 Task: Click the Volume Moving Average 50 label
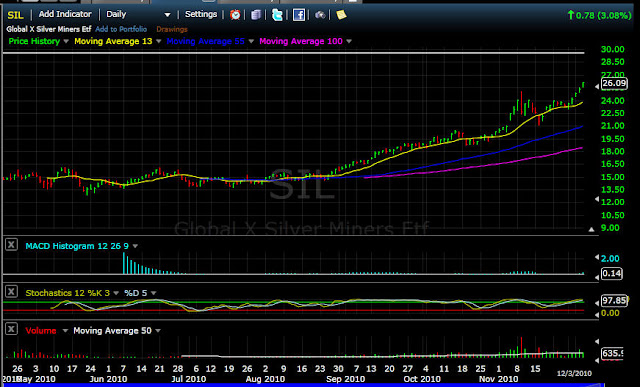(x=112, y=331)
